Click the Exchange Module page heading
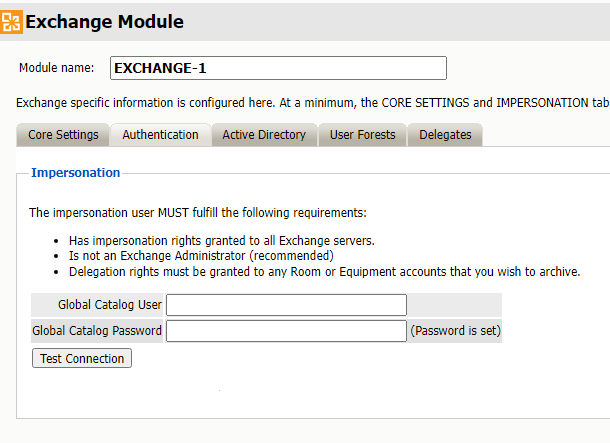The width and height of the screenshot is (610, 443). pos(104,21)
